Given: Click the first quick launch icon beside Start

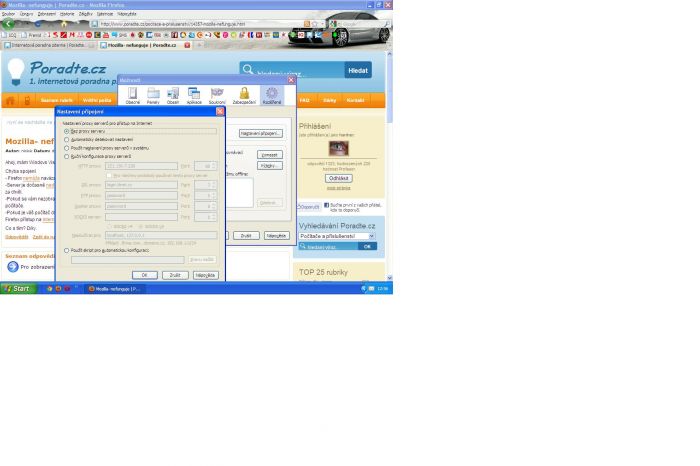Looking at the screenshot, I should click(50, 289).
